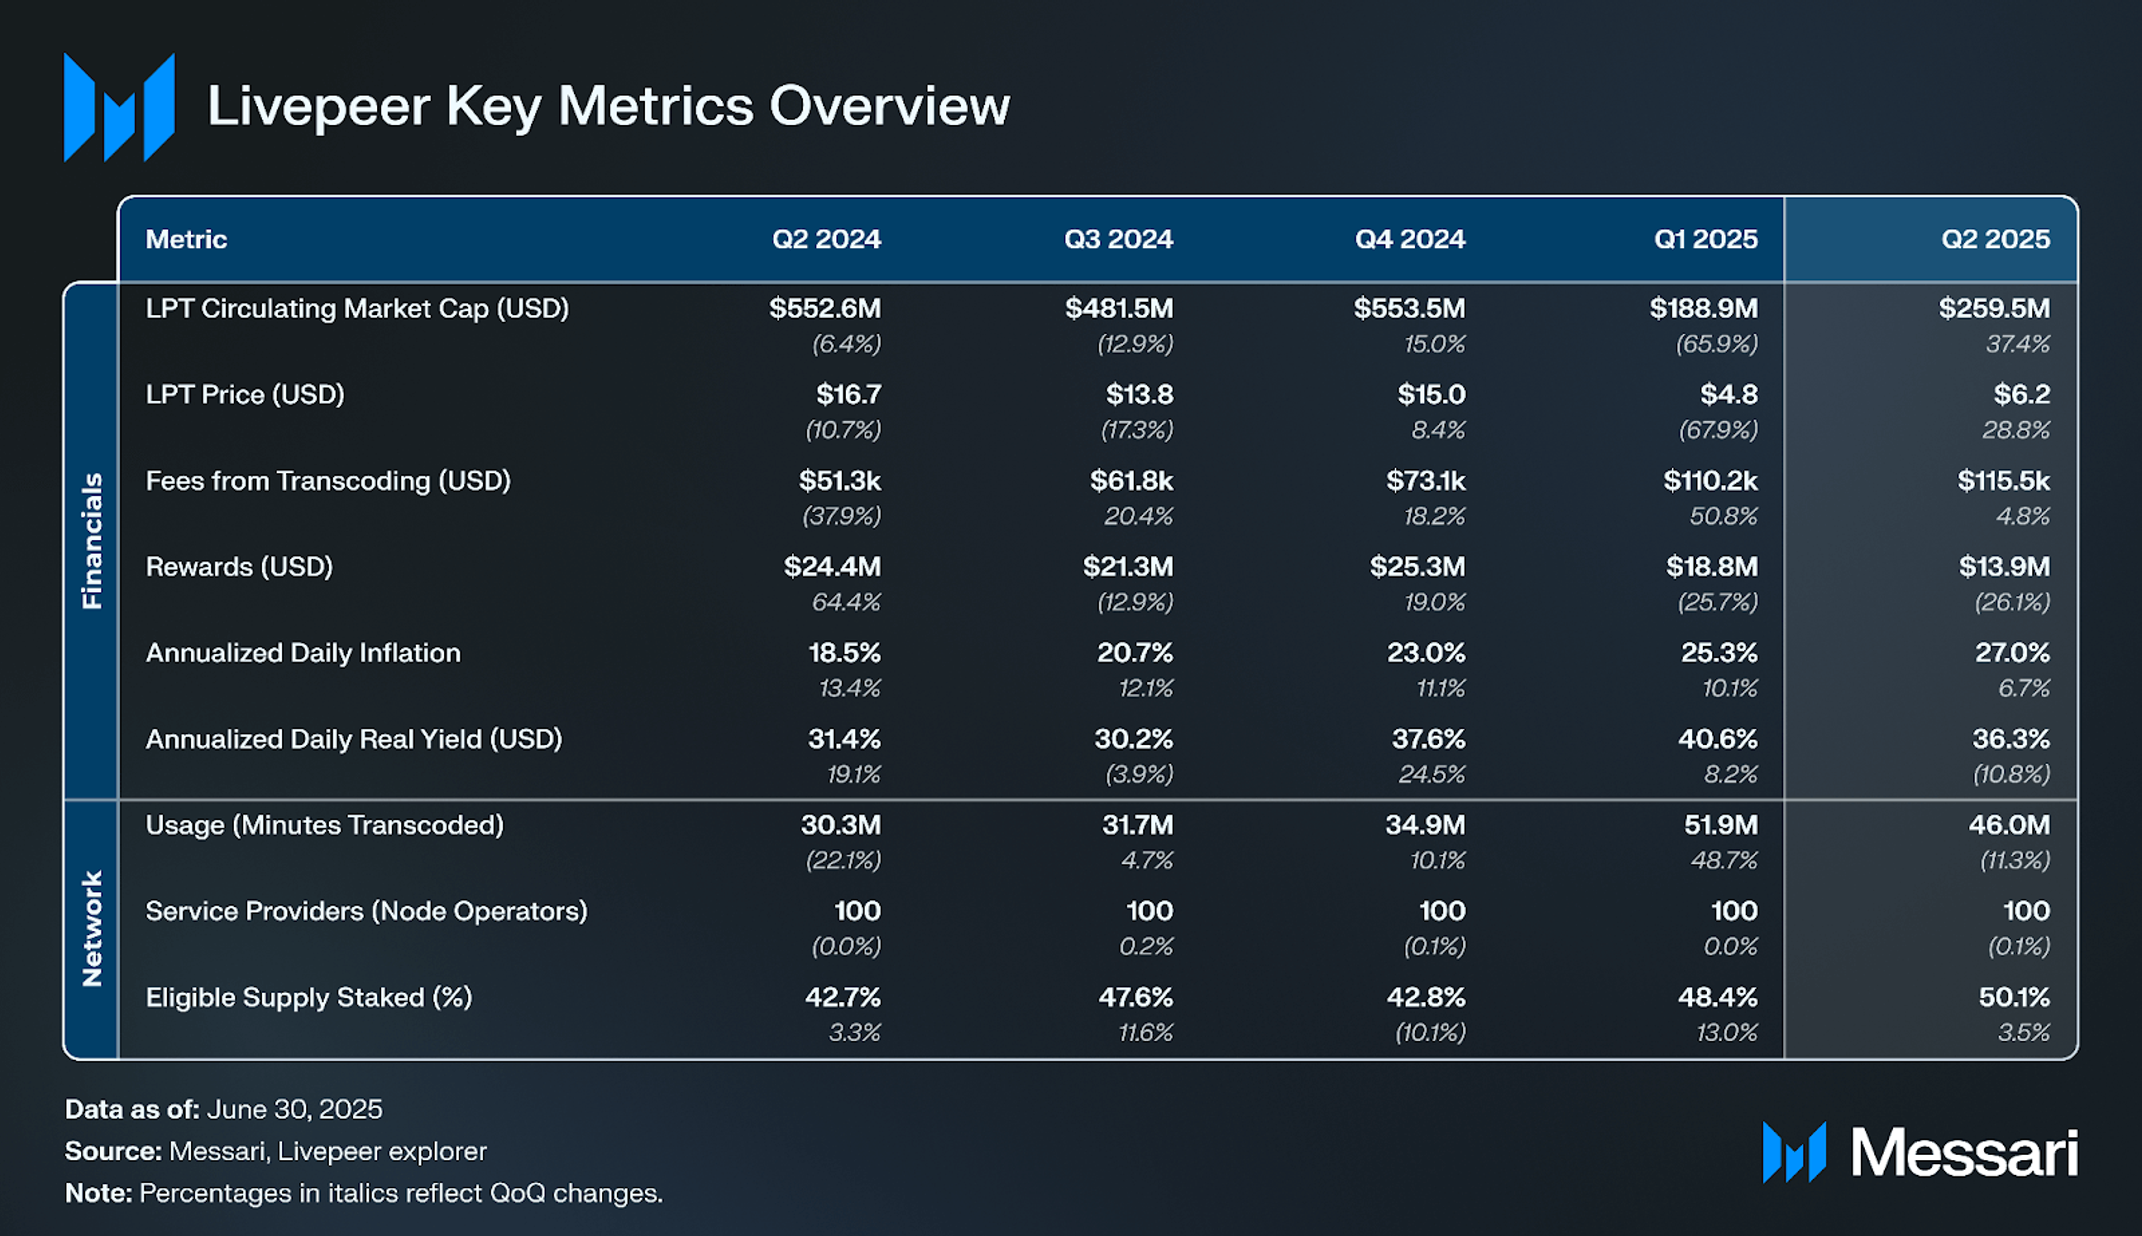Click the '34.9M' minutes transcoded value
The height and width of the screenshot is (1236, 2142).
[x=1425, y=824]
